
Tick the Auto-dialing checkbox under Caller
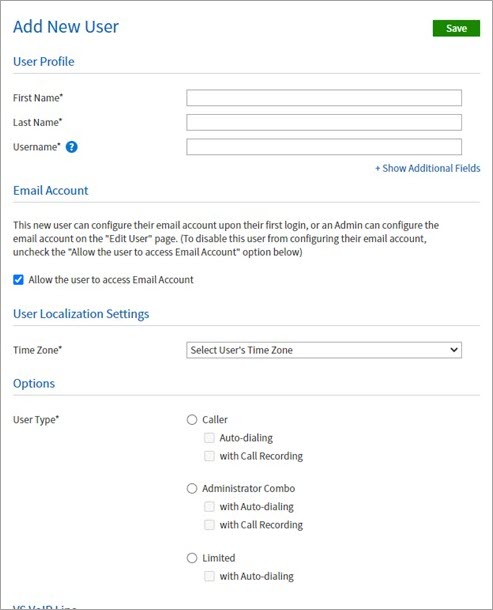209,438
